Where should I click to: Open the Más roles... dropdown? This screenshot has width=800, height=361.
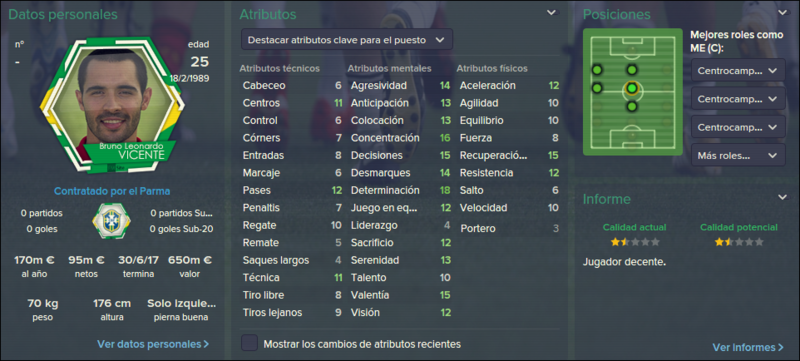[x=738, y=155]
